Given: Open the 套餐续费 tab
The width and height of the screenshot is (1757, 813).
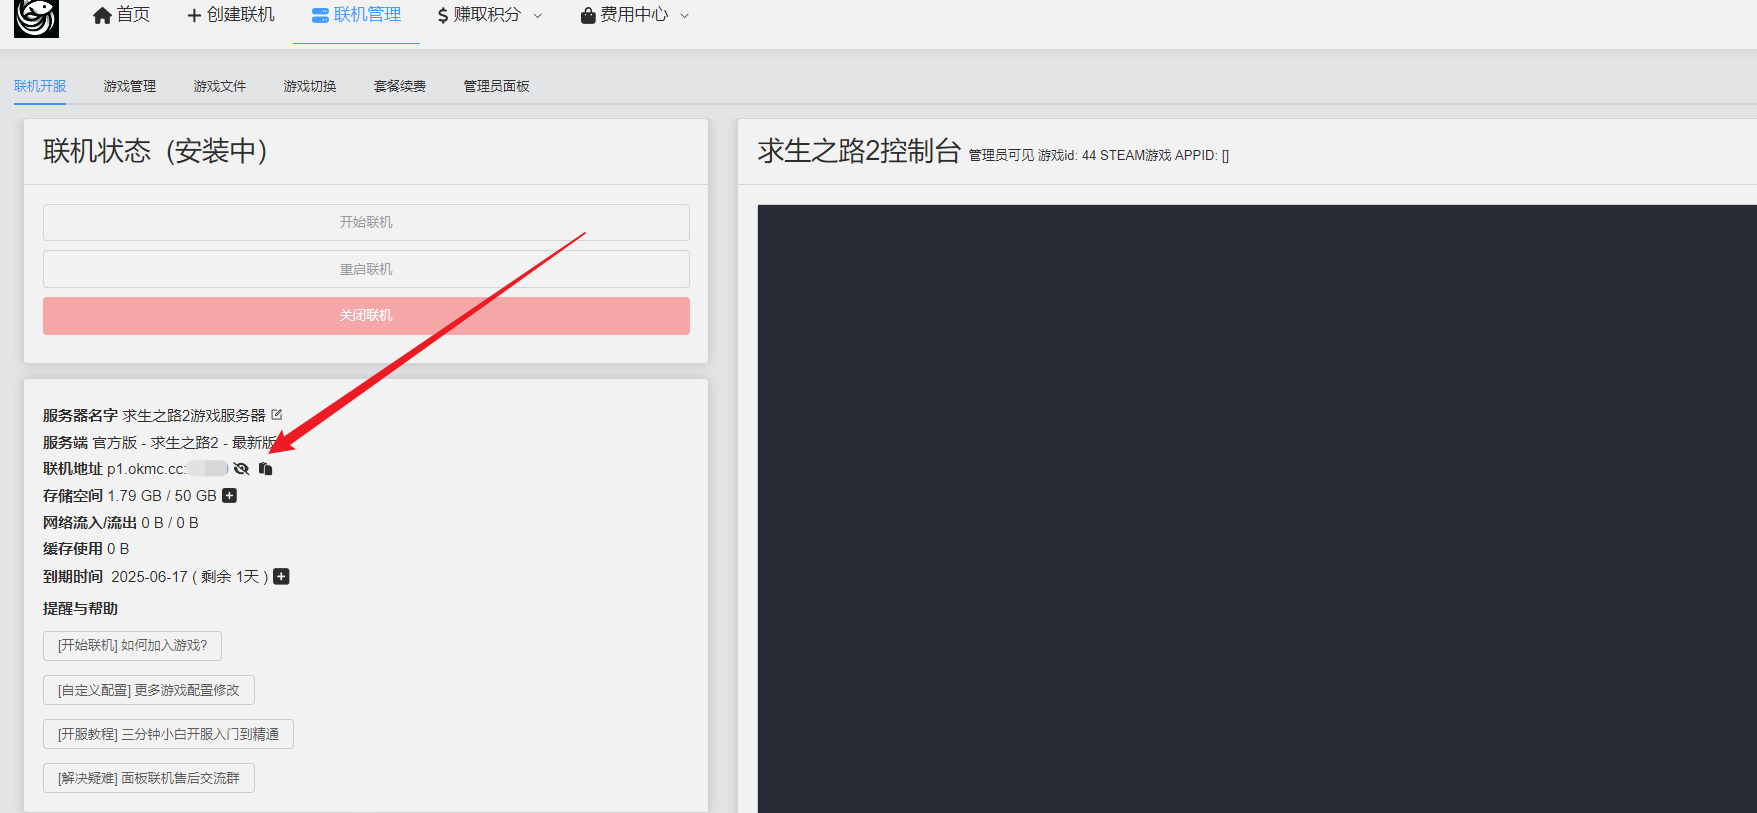Looking at the screenshot, I should (400, 86).
